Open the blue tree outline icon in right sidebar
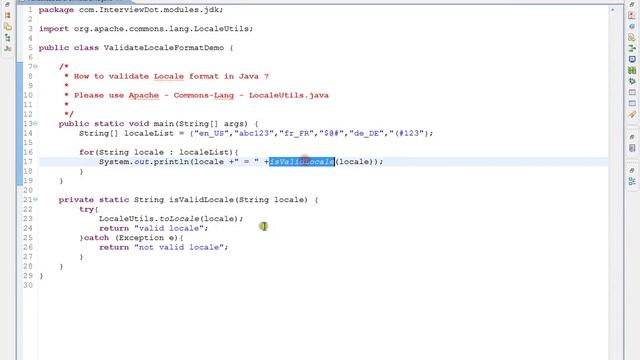 click(x=632, y=182)
